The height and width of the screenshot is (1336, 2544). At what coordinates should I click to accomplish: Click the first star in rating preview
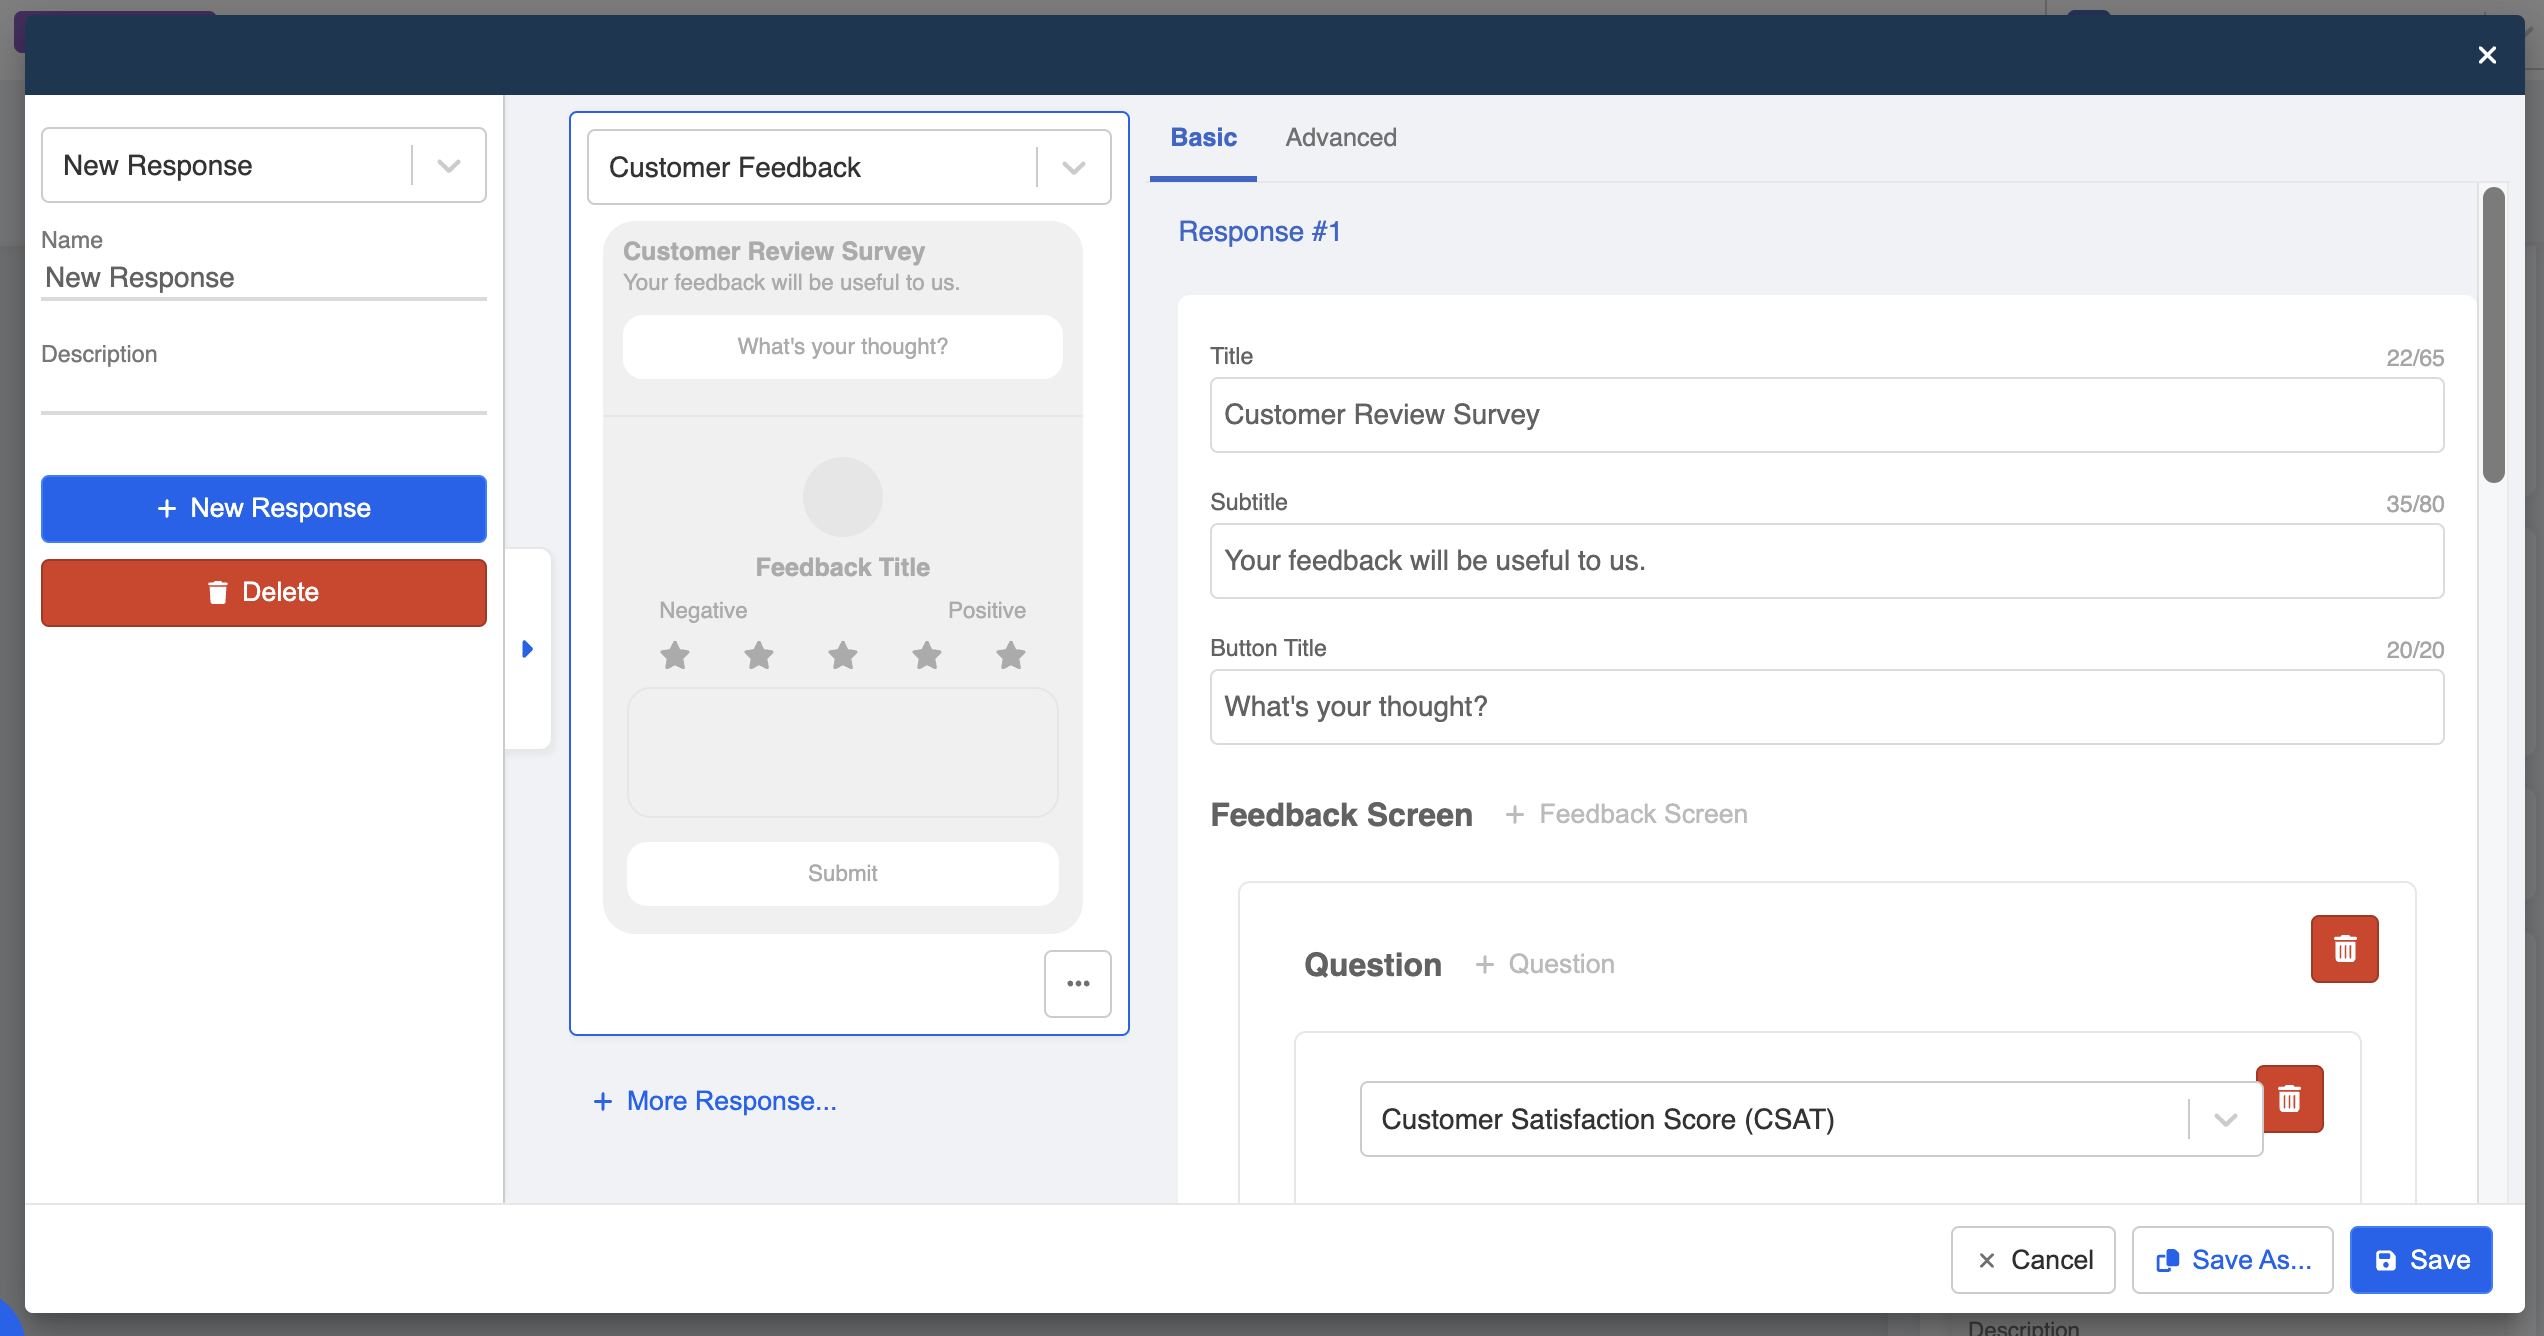coord(675,656)
